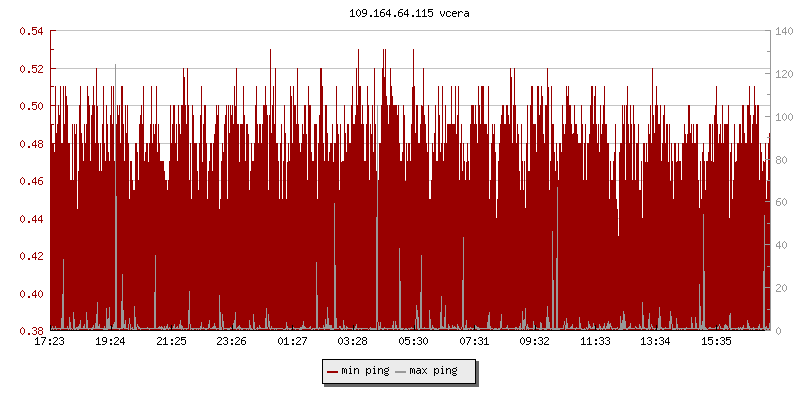Select the 0.38 left axis value
Viewport: 800px width, 400px height.
(31, 331)
